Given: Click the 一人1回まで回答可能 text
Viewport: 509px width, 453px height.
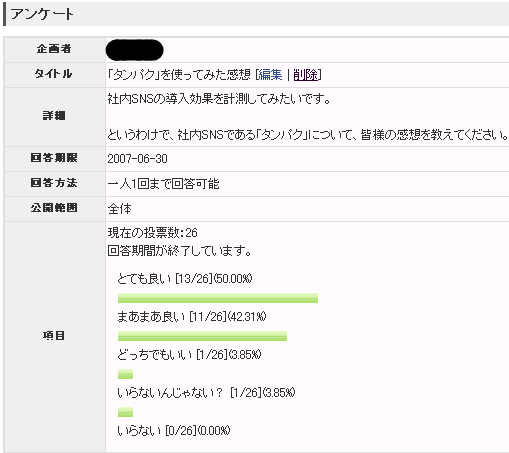Looking at the screenshot, I should (x=163, y=184).
